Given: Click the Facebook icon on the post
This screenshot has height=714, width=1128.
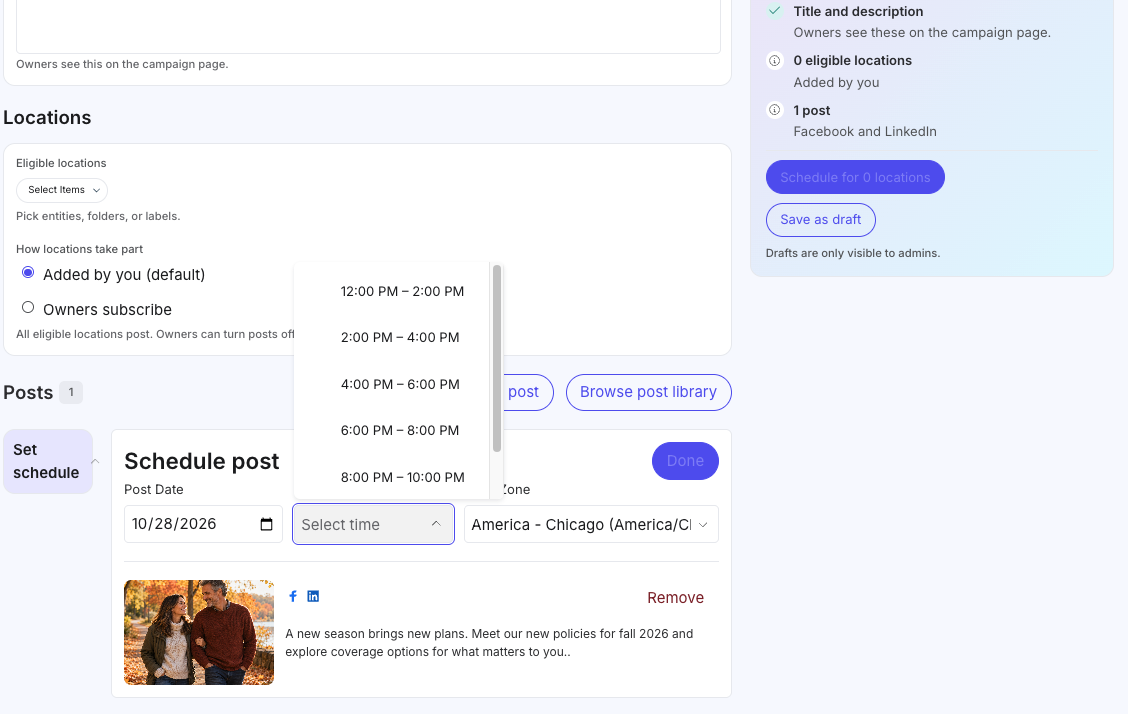Looking at the screenshot, I should pyautogui.click(x=293, y=596).
